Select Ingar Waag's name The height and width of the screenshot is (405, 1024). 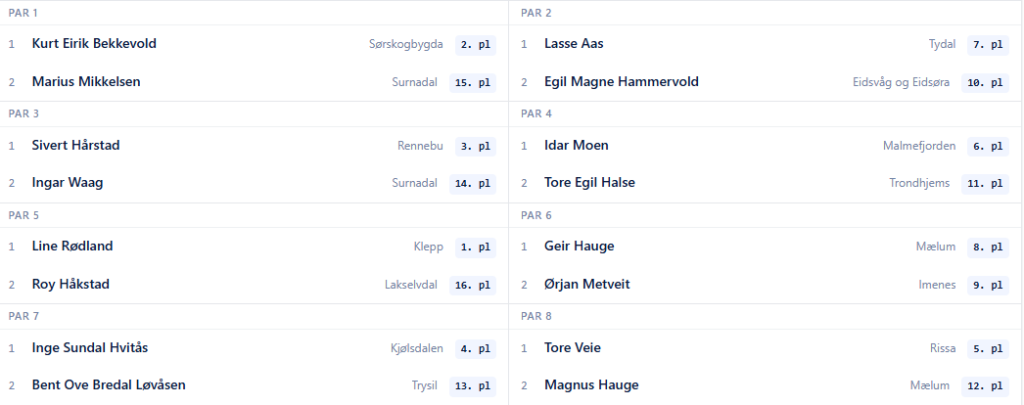click(x=67, y=183)
